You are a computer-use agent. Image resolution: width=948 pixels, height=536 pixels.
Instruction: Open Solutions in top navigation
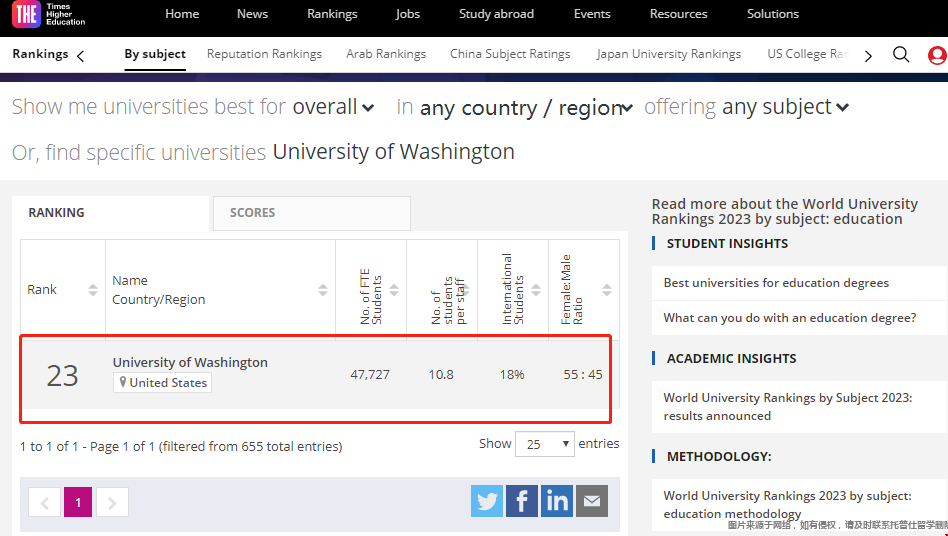(773, 14)
